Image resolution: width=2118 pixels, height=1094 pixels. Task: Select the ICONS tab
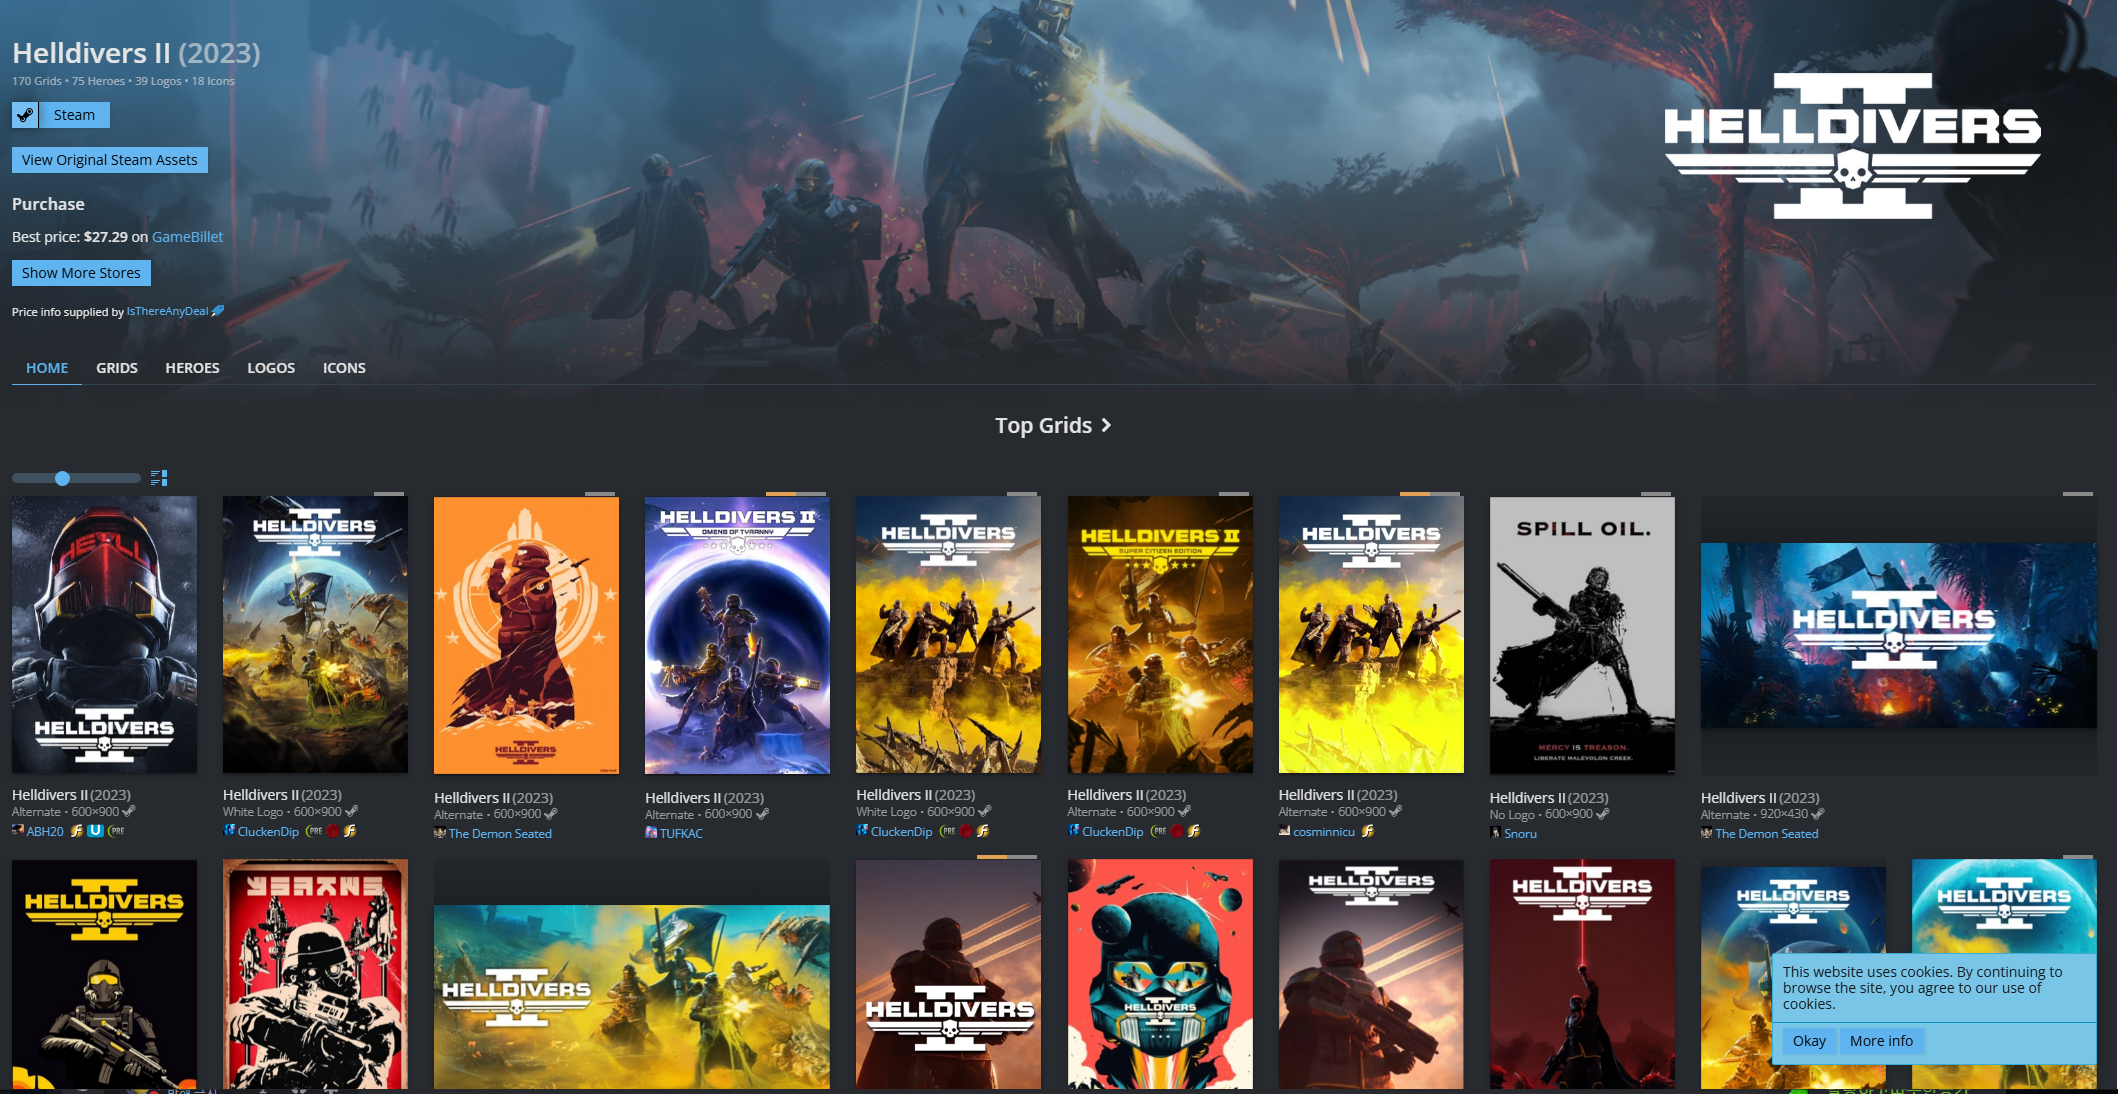coord(344,368)
